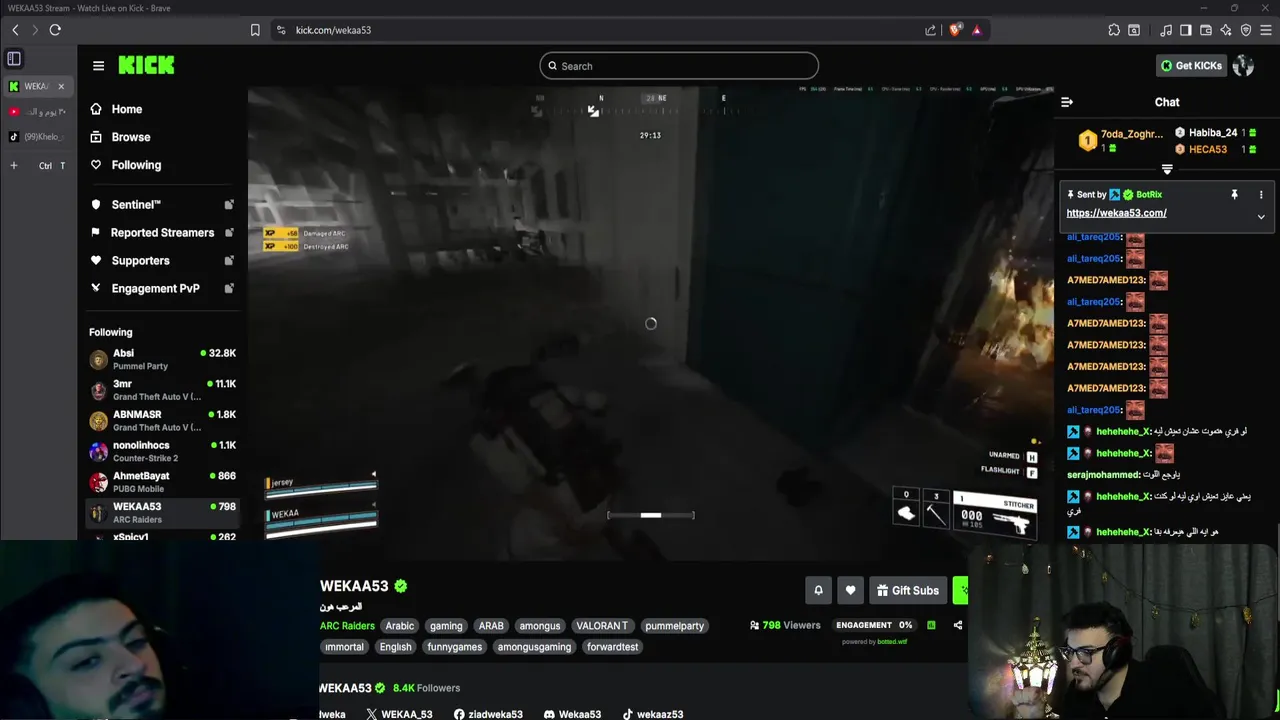Open the Discord Wekaa53 link
Viewport: 1280px width, 720px height.
point(572,714)
